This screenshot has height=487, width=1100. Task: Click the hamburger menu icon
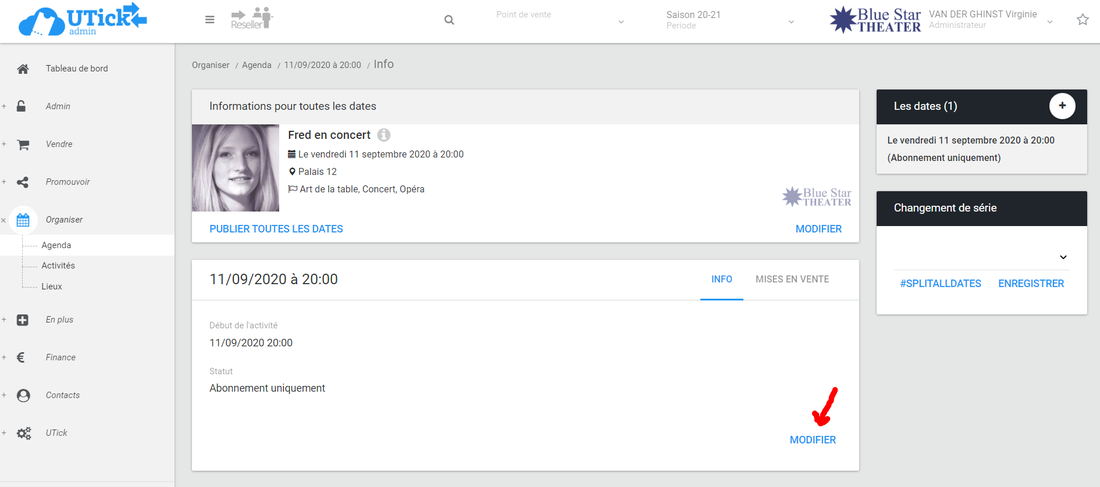tap(209, 20)
